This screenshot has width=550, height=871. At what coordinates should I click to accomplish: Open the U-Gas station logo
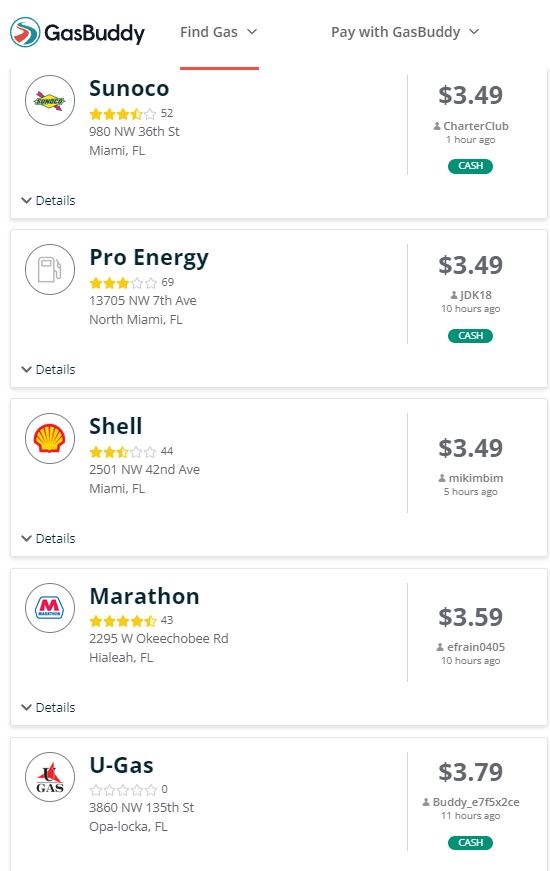tap(50, 777)
